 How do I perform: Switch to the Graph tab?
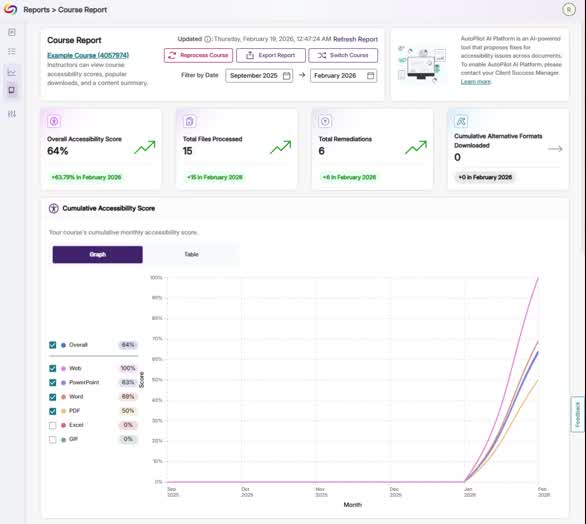(98, 255)
